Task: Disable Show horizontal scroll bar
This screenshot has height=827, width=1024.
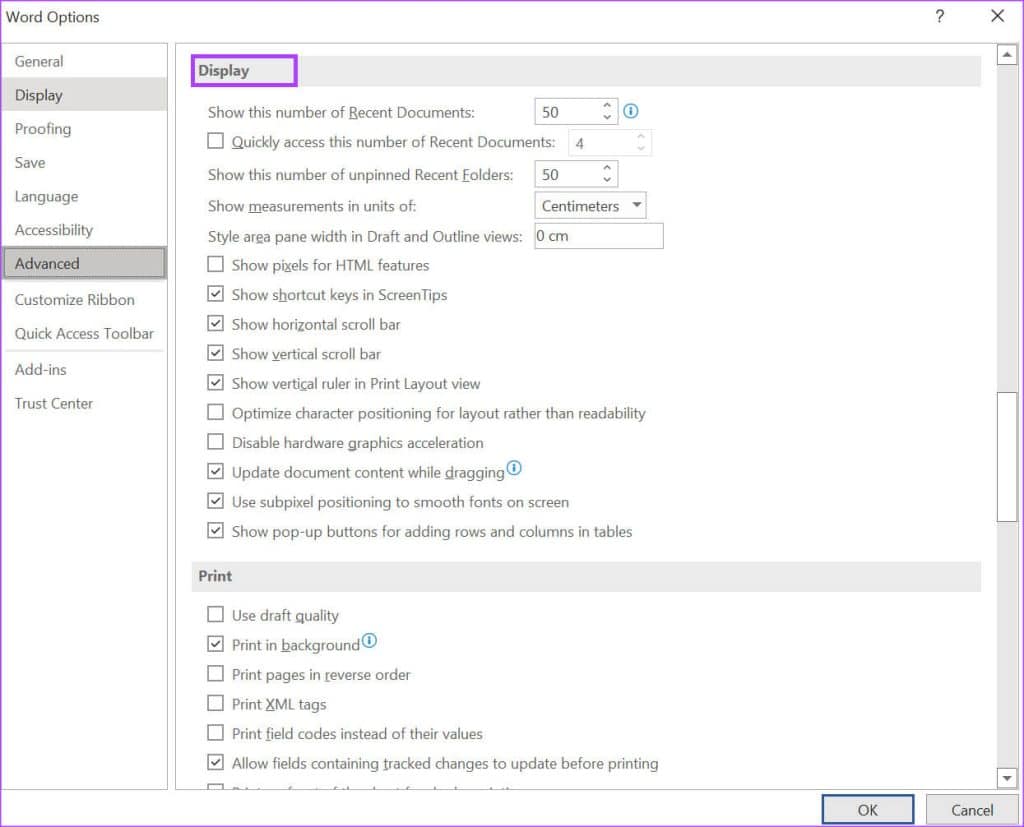Action: [x=215, y=324]
